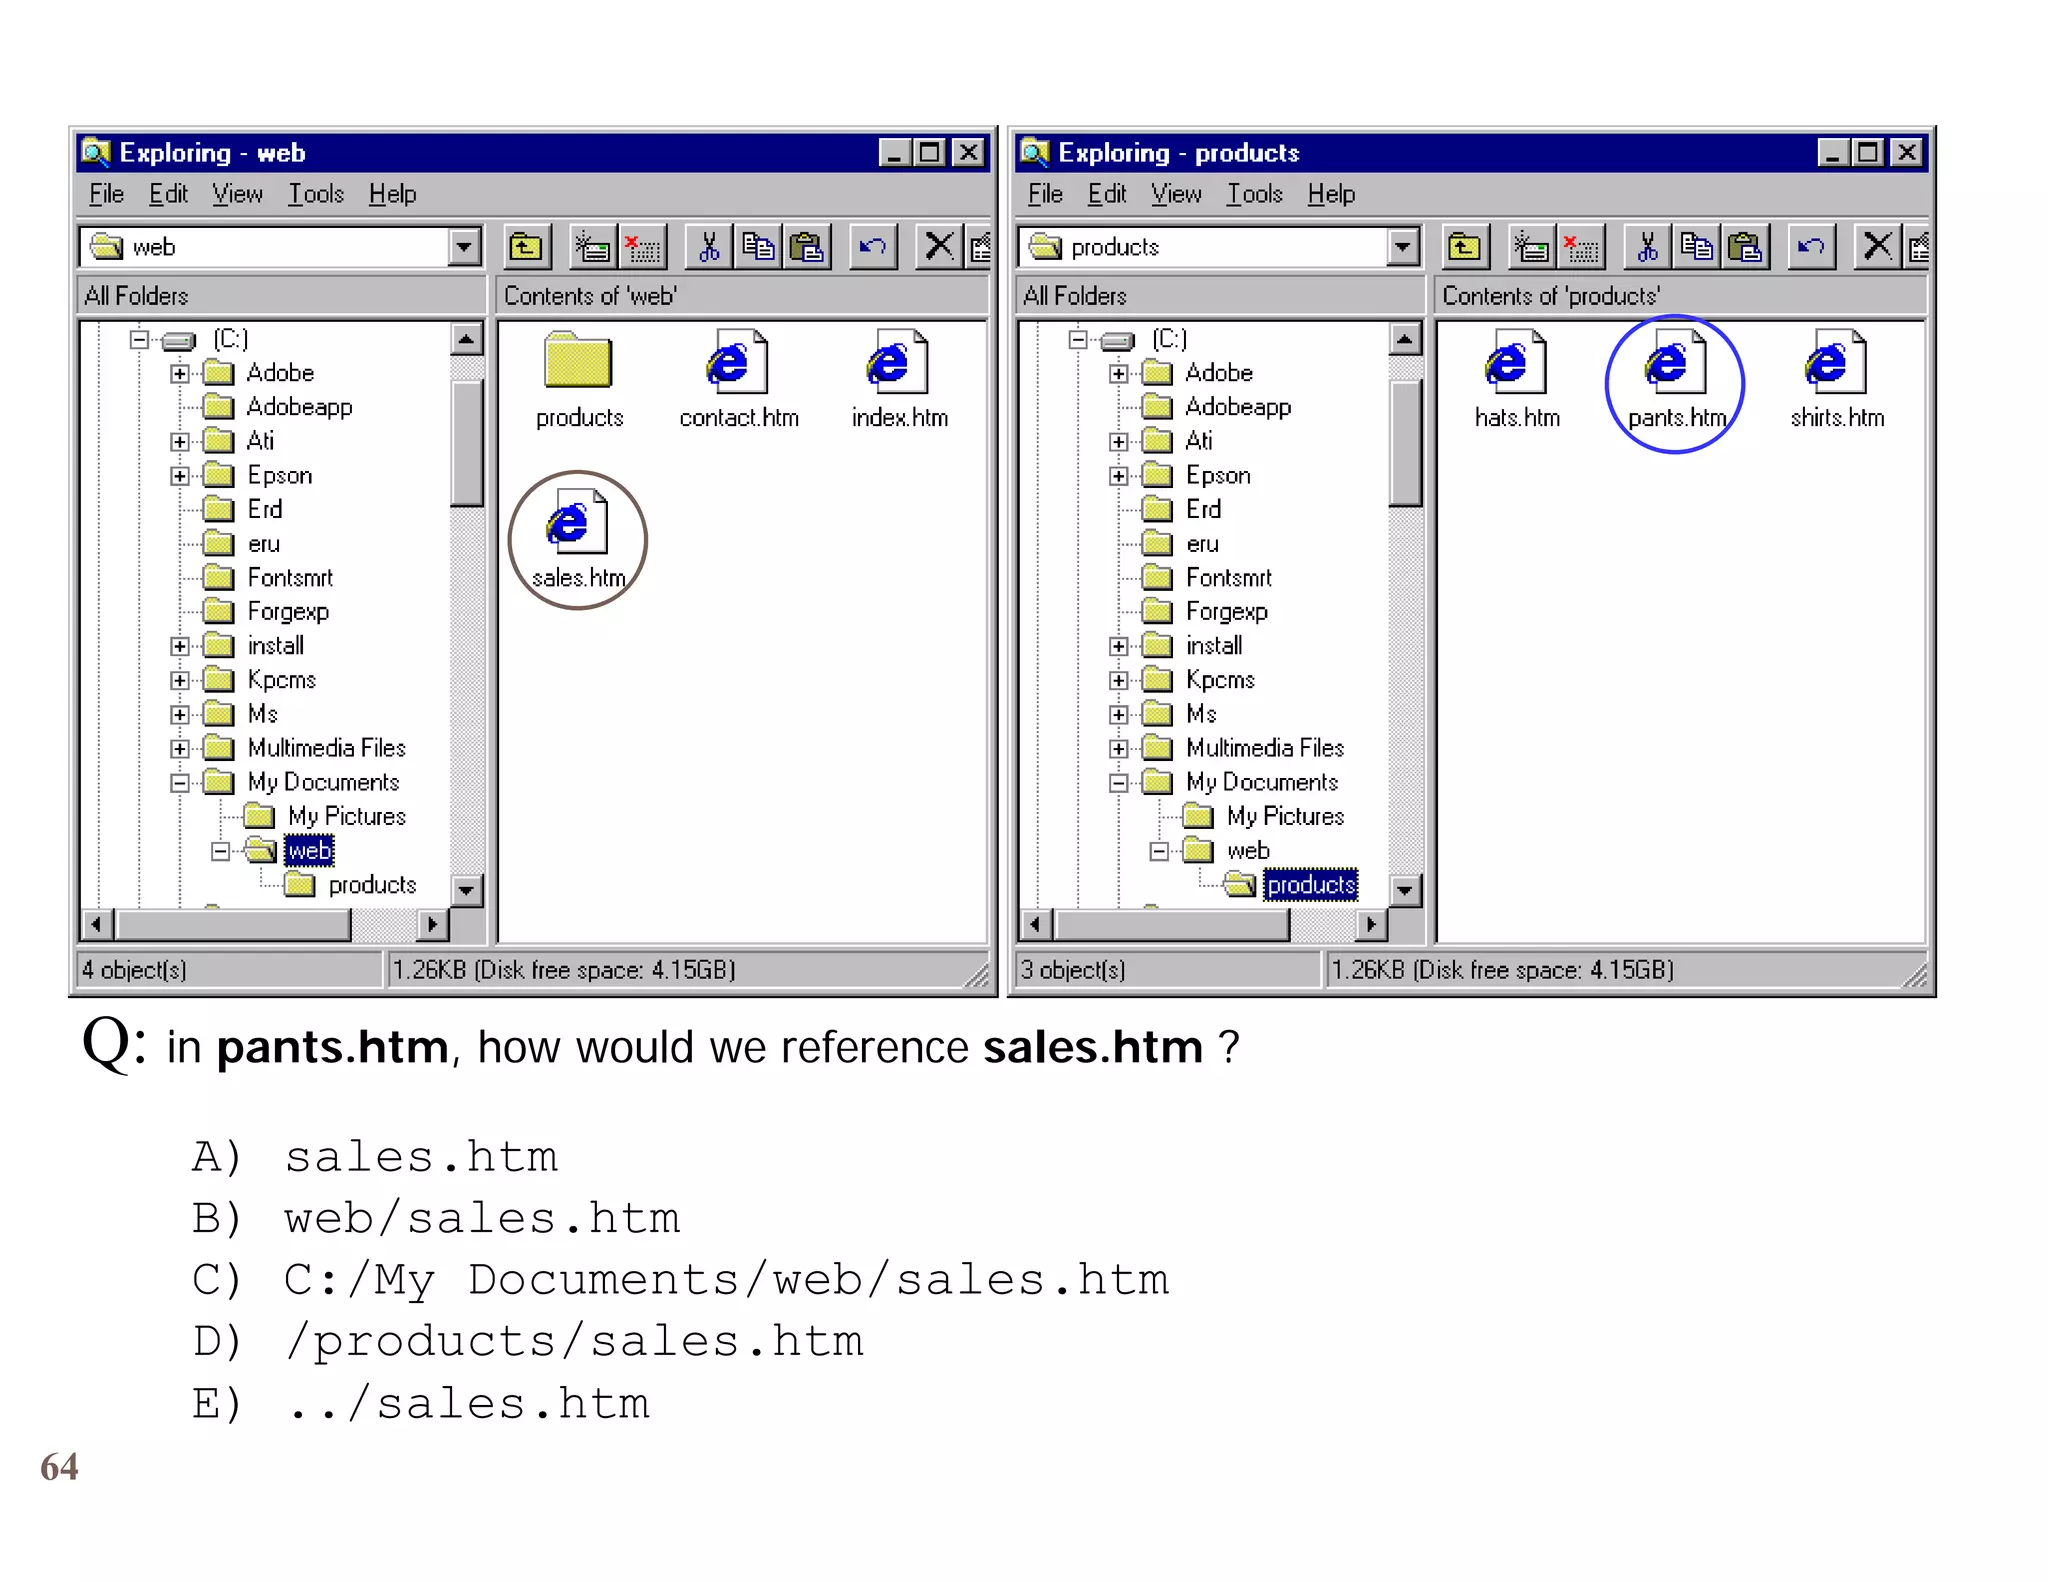
Task: Click the Undo icon in products window
Action: pos(1812,246)
